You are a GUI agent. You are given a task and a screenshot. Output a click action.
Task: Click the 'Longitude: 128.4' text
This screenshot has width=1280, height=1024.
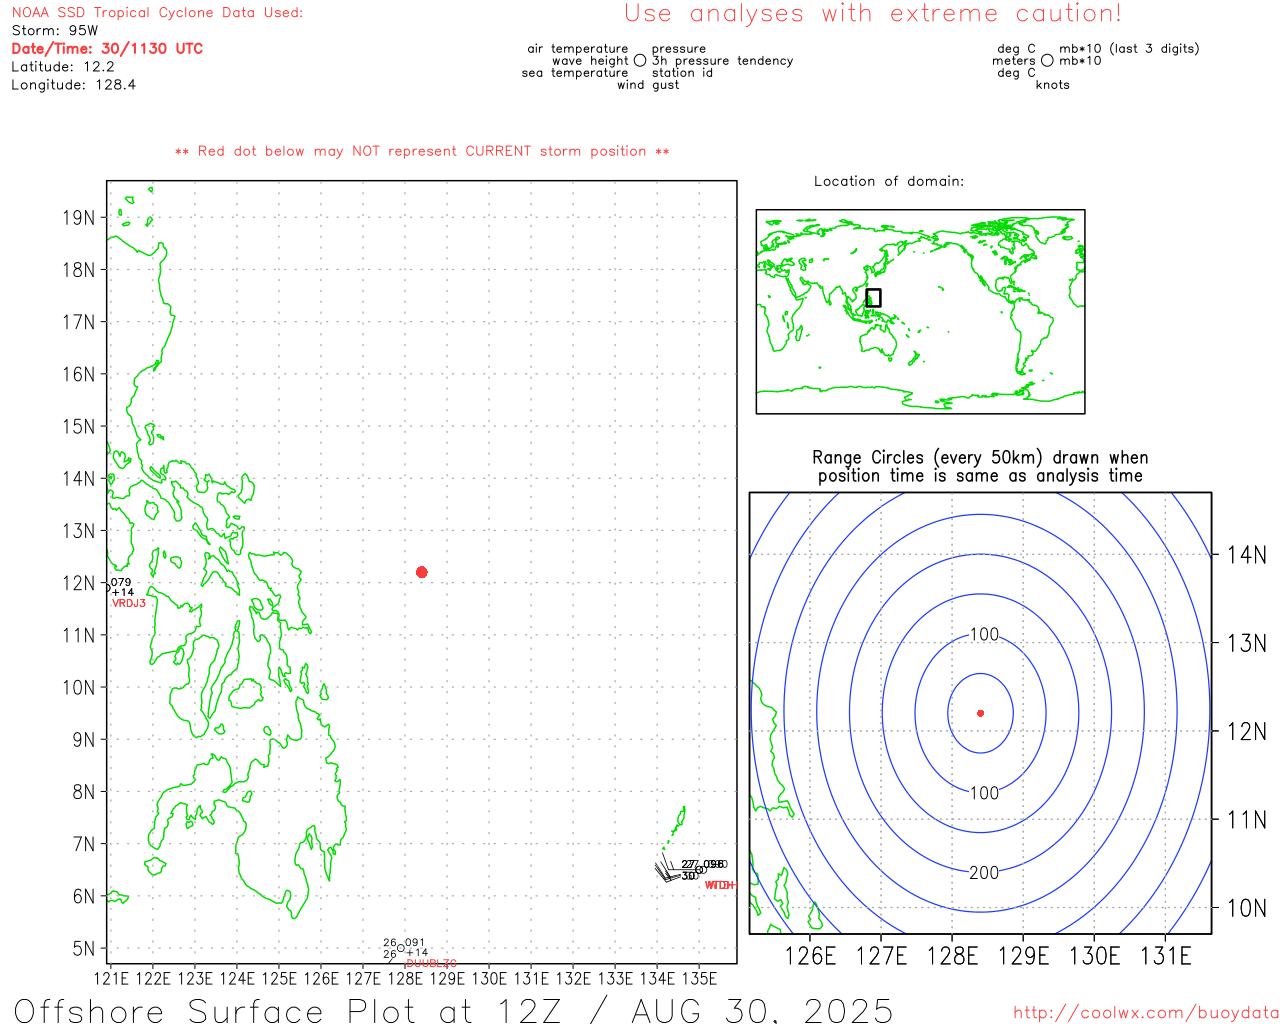73,85
